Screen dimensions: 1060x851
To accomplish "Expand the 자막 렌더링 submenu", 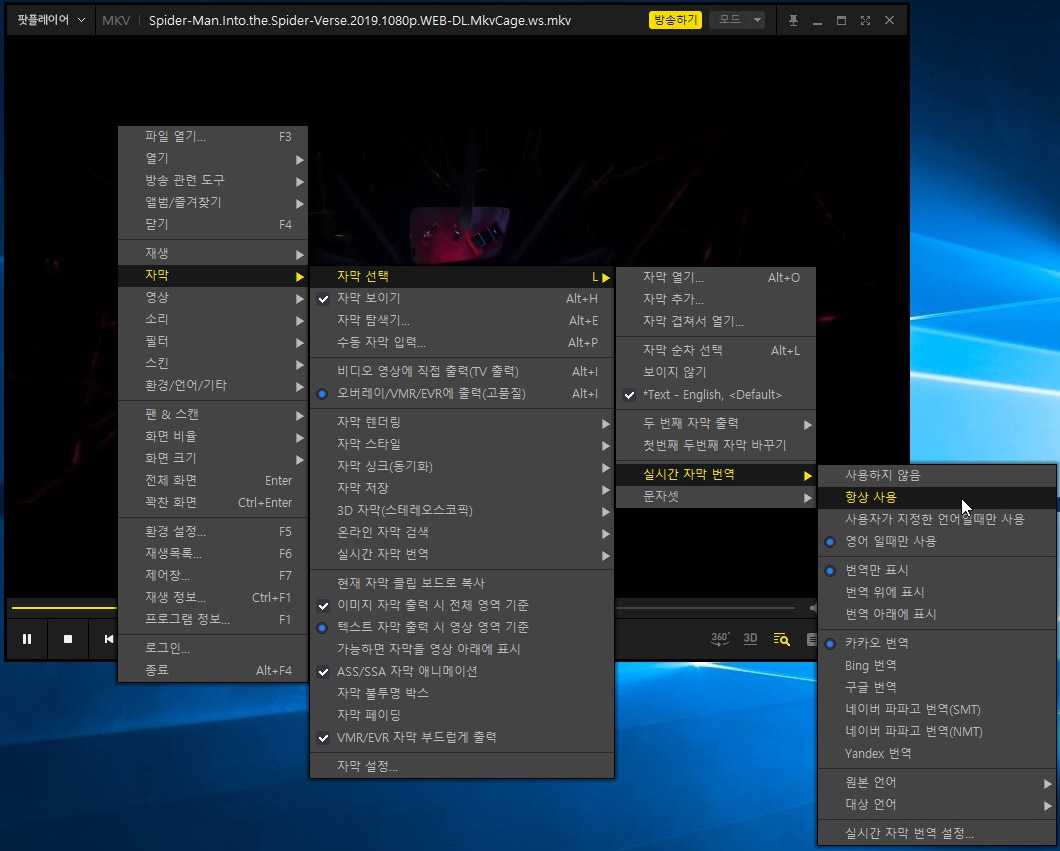I will pyautogui.click(x=462, y=422).
